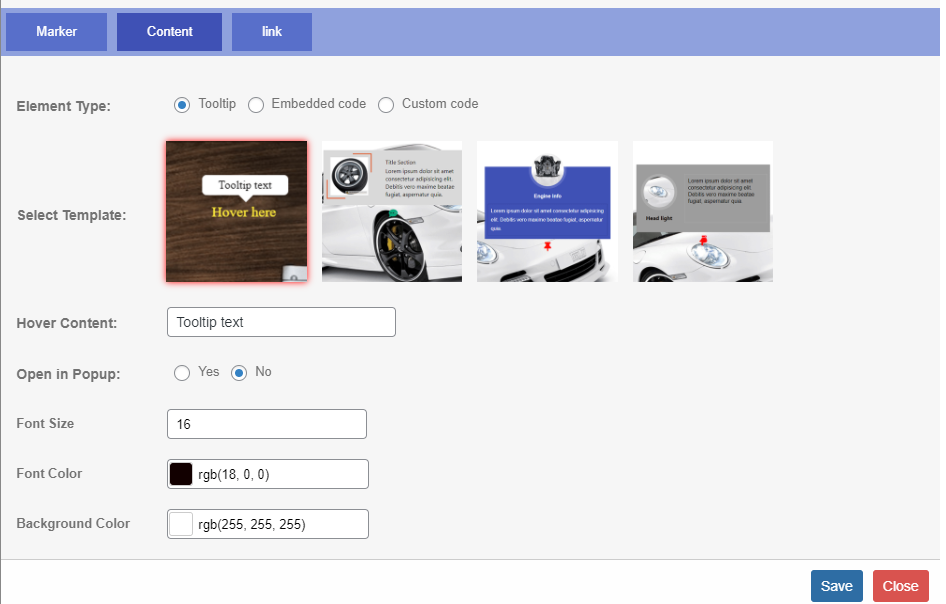The height and width of the screenshot is (604, 946).
Task: Save the hotspot settings
Action: (837, 586)
